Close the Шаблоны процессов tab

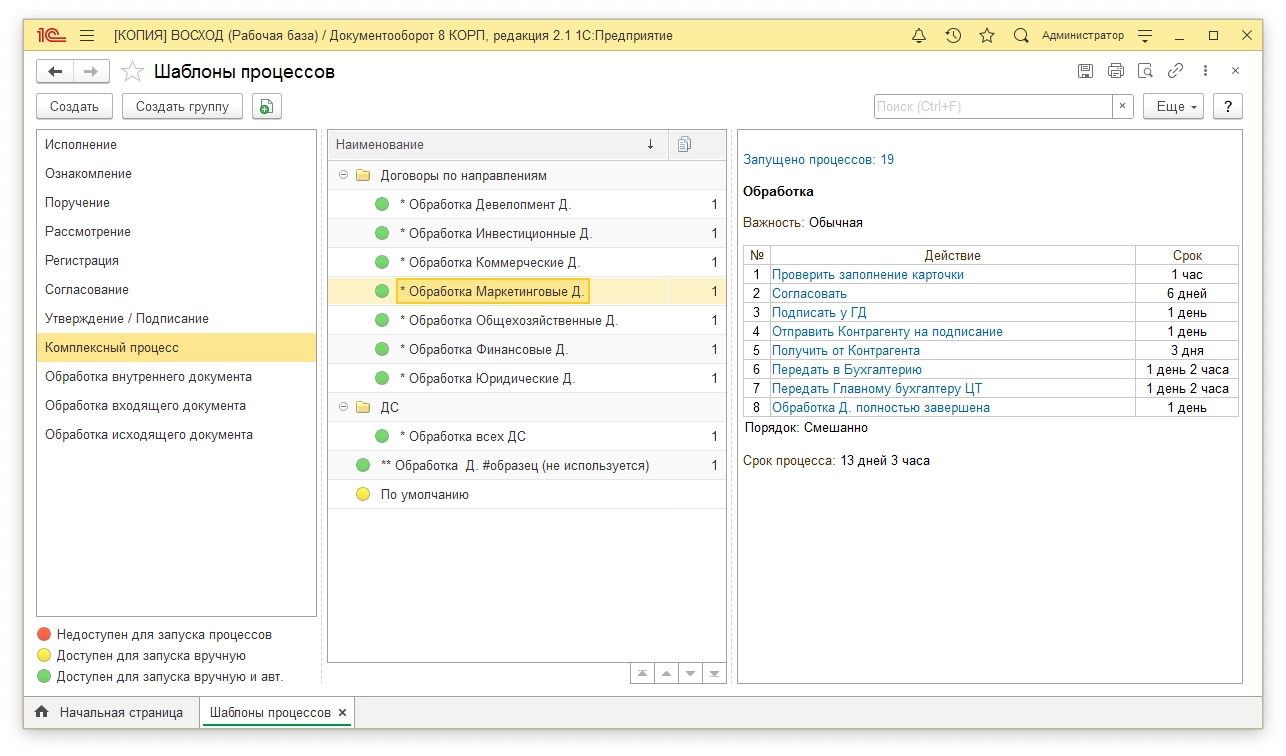coord(342,713)
